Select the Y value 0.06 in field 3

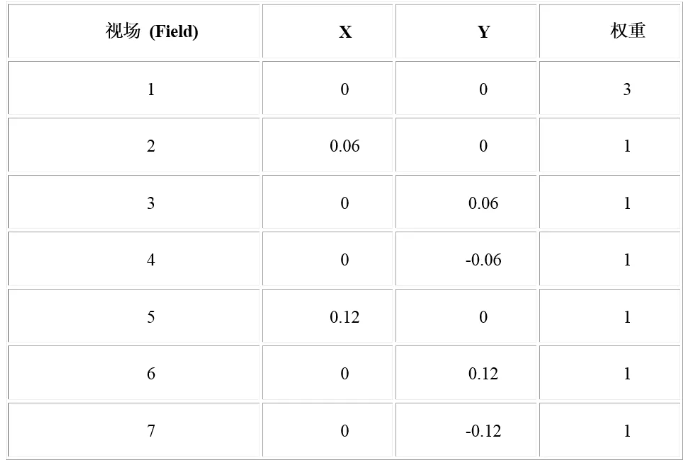click(483, 203)
